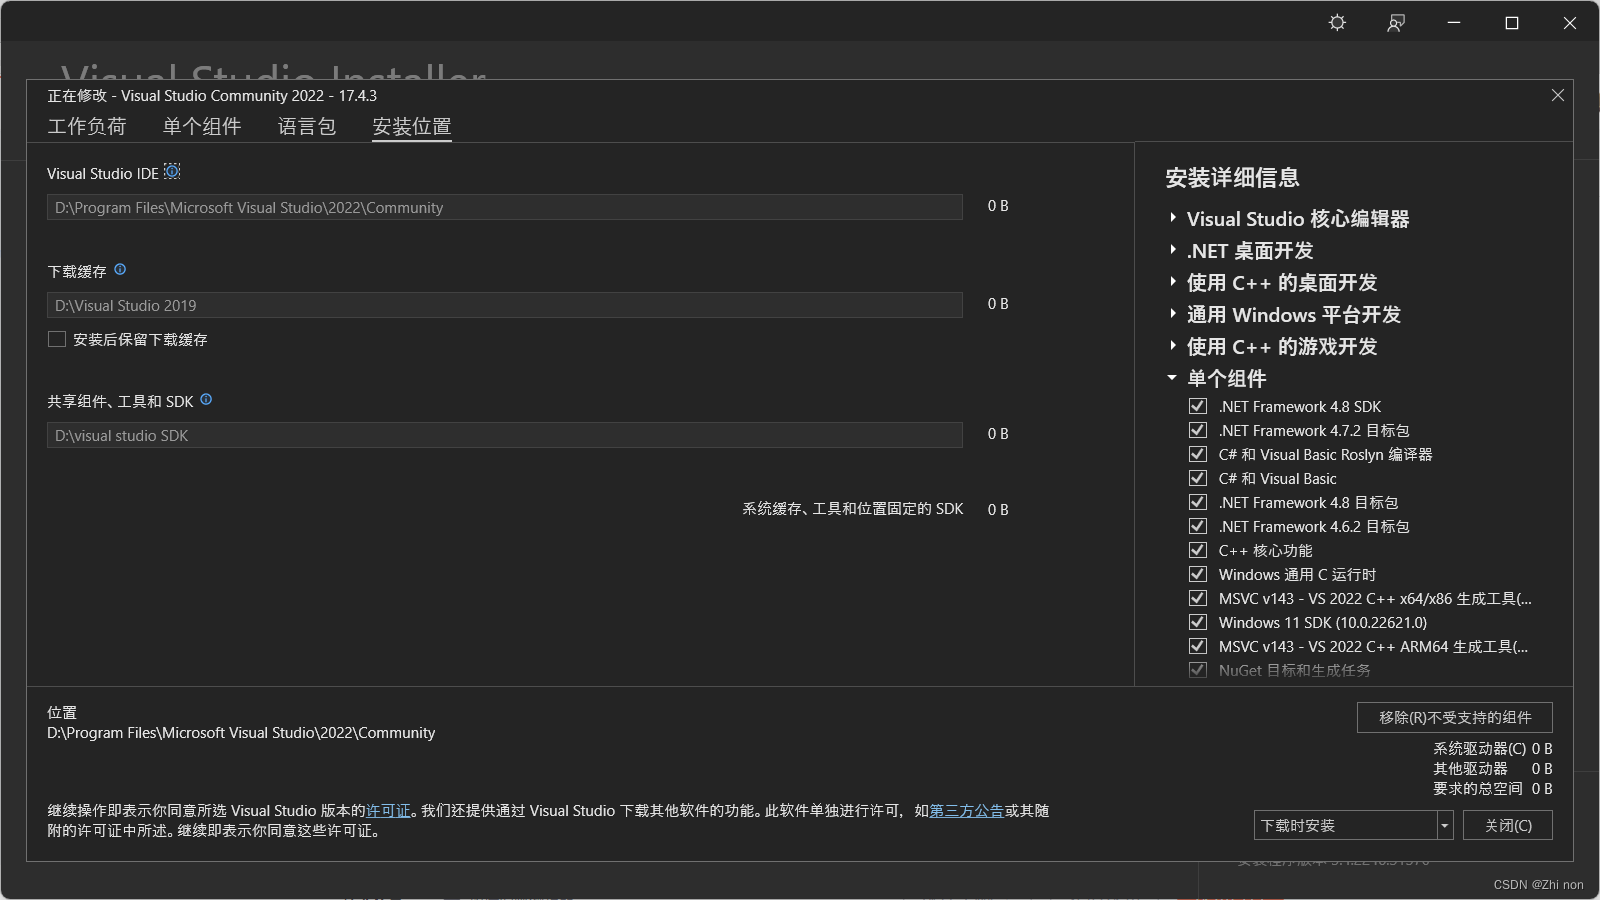Viewport: 1600px width, 900px height.
Task: Open the 第三方公告 link
Action: pos(966,810)
